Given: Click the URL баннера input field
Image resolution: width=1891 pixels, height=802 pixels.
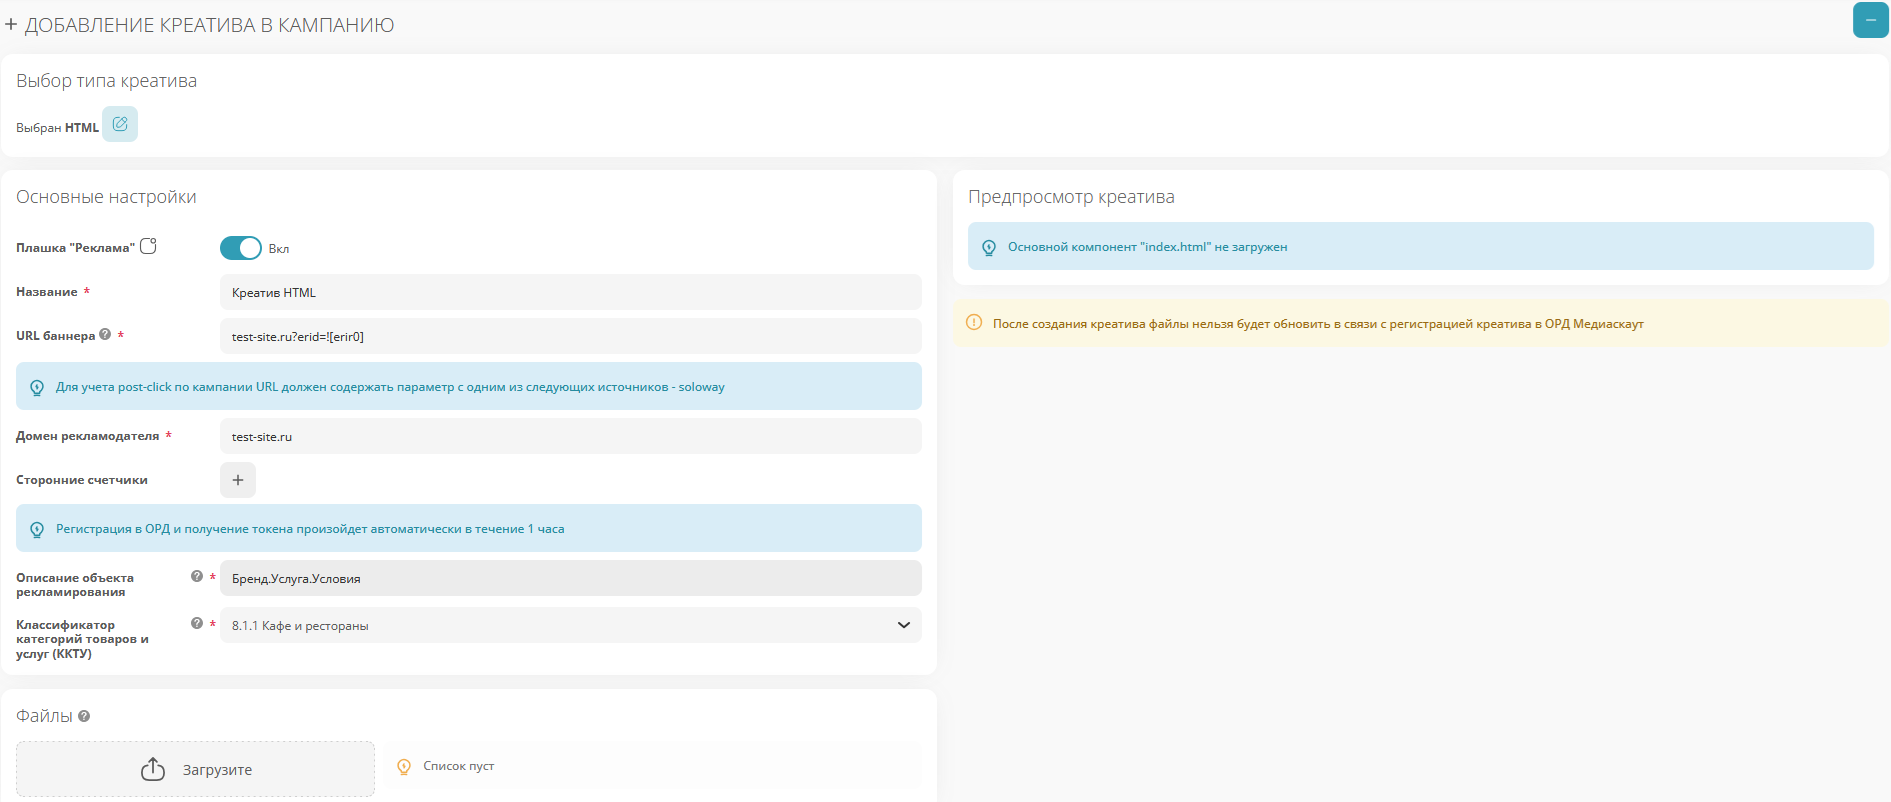Looking at the screenshot, I should coord(570,336).
